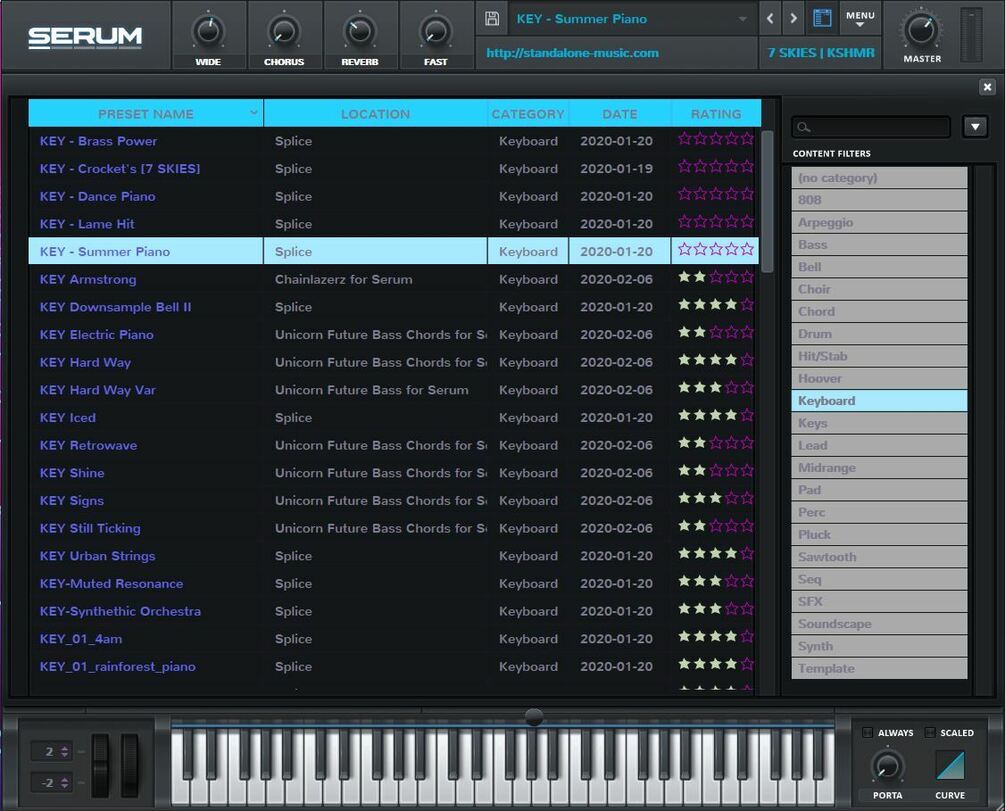1005x811 pixels.
Task: Click the mod wheel
Action: (x=129, y=765)
